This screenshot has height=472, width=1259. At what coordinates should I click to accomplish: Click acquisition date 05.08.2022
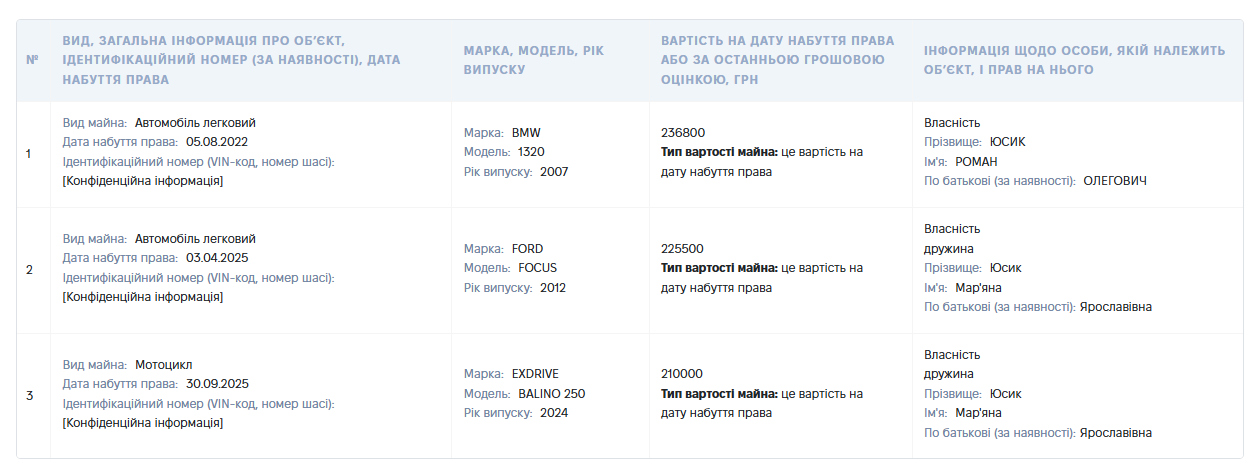click(x=217, y=142)
